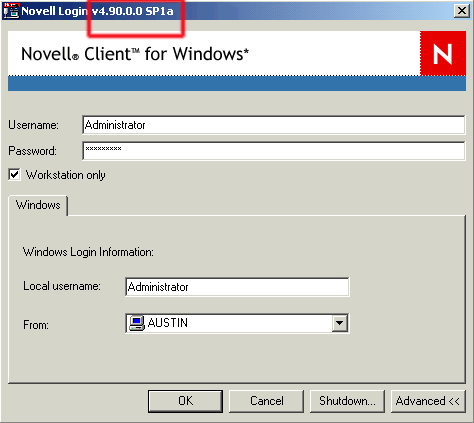Click the Shutdown... button
Image resolution: width=474 pixels, height=423 pixels.
pyautogui.click(x=347, y=401)
